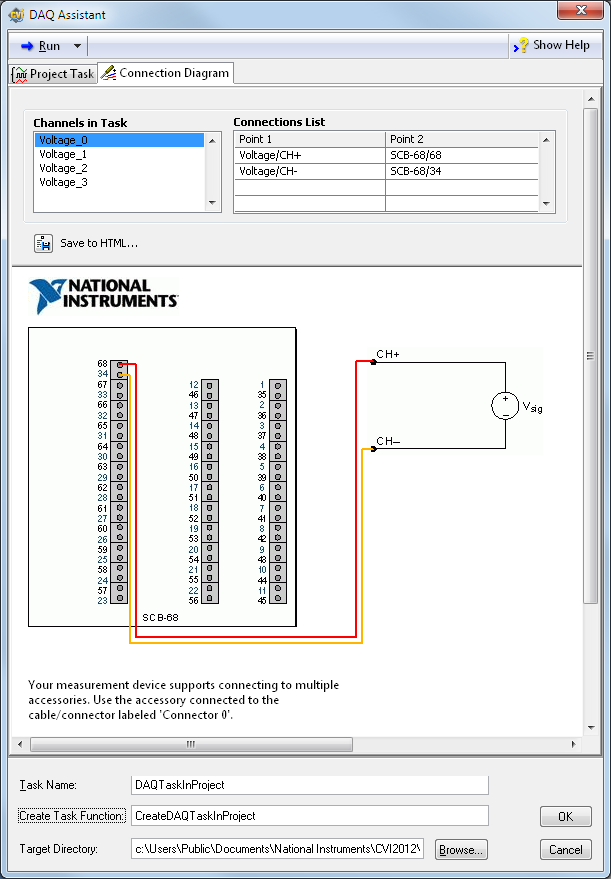Click the Create Task Function field

pyautogui.click(x=310, y=816)
